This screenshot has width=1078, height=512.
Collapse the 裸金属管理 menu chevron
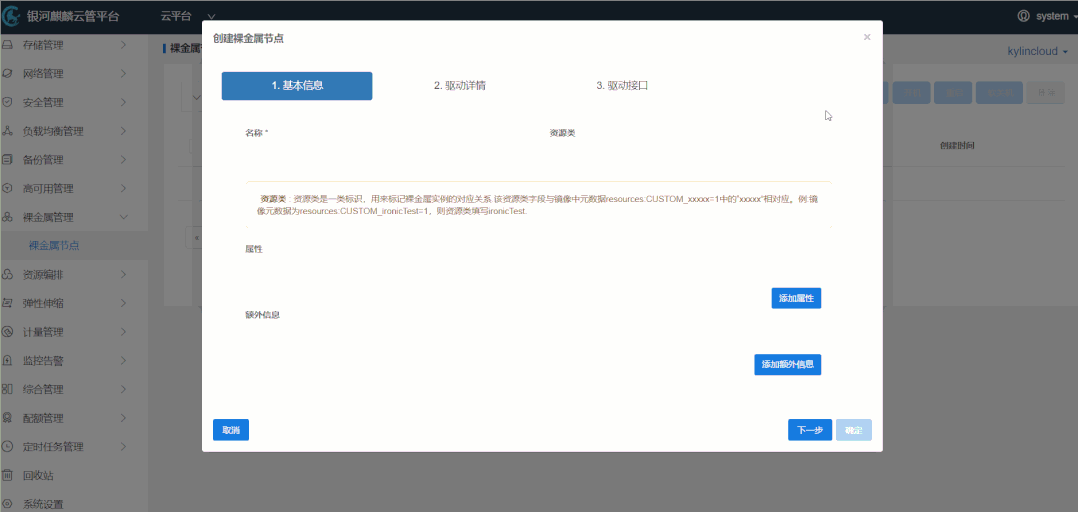click(123, 217)
